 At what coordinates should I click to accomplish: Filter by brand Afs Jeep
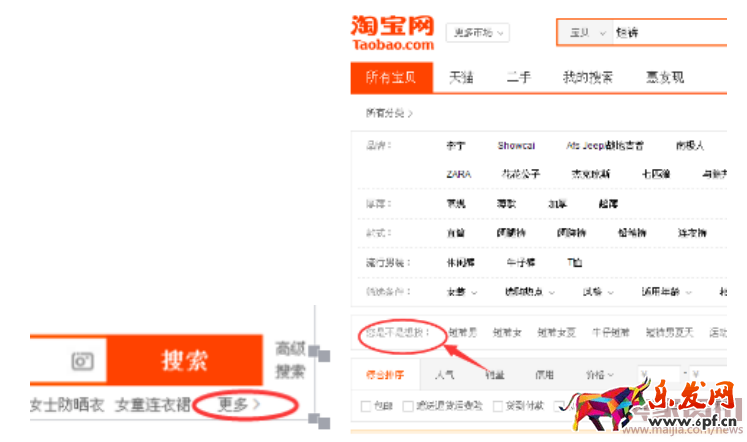[605, 146]
